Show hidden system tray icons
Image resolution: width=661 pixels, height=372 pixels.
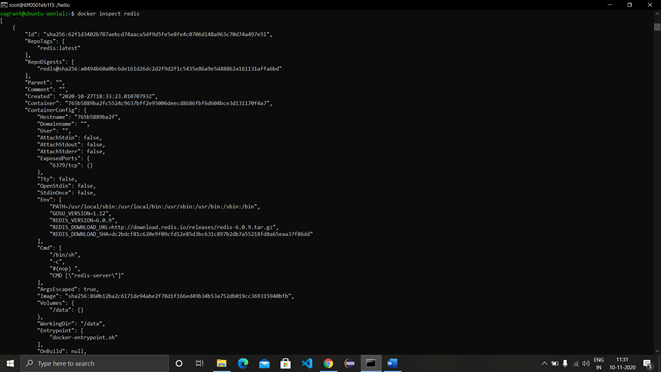coord(544,363)
